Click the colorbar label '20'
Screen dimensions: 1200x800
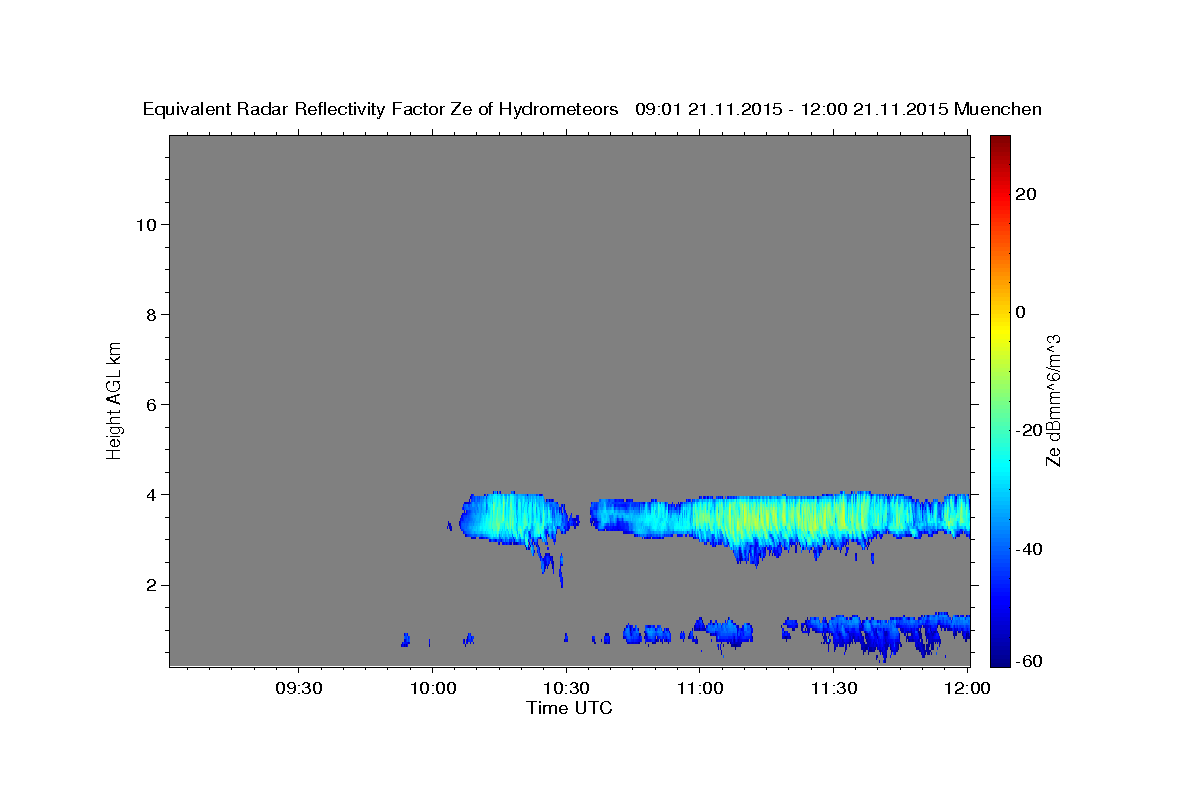coord(1026,194)
